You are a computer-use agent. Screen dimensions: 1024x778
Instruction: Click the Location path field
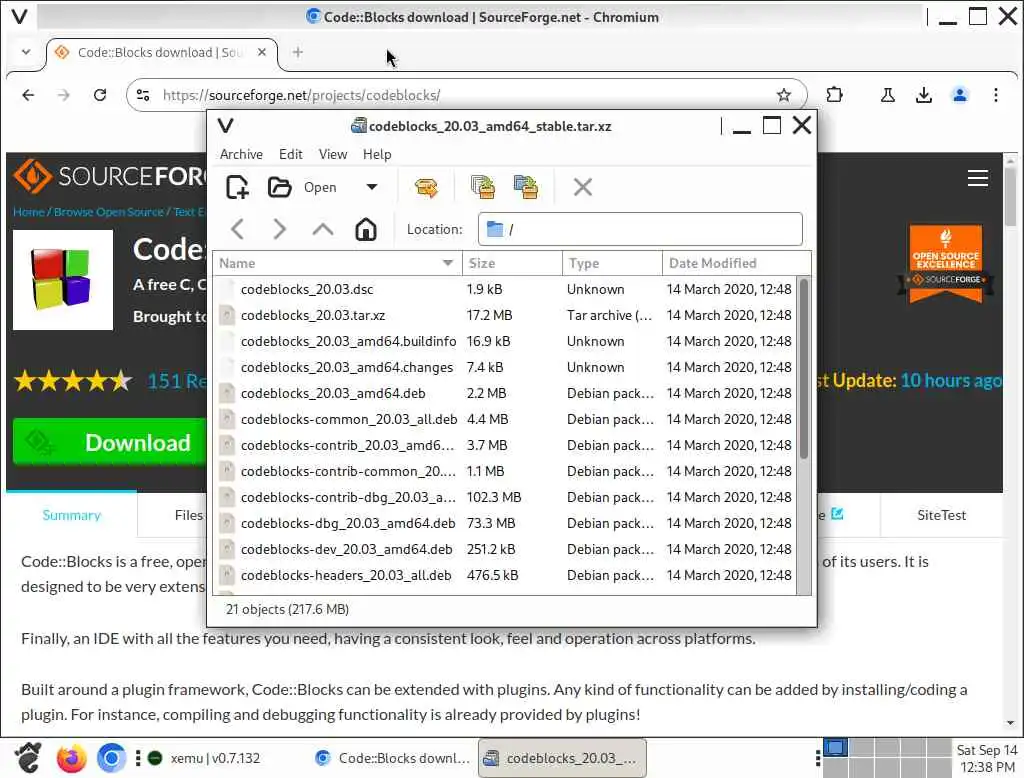(x=640, y=229)
